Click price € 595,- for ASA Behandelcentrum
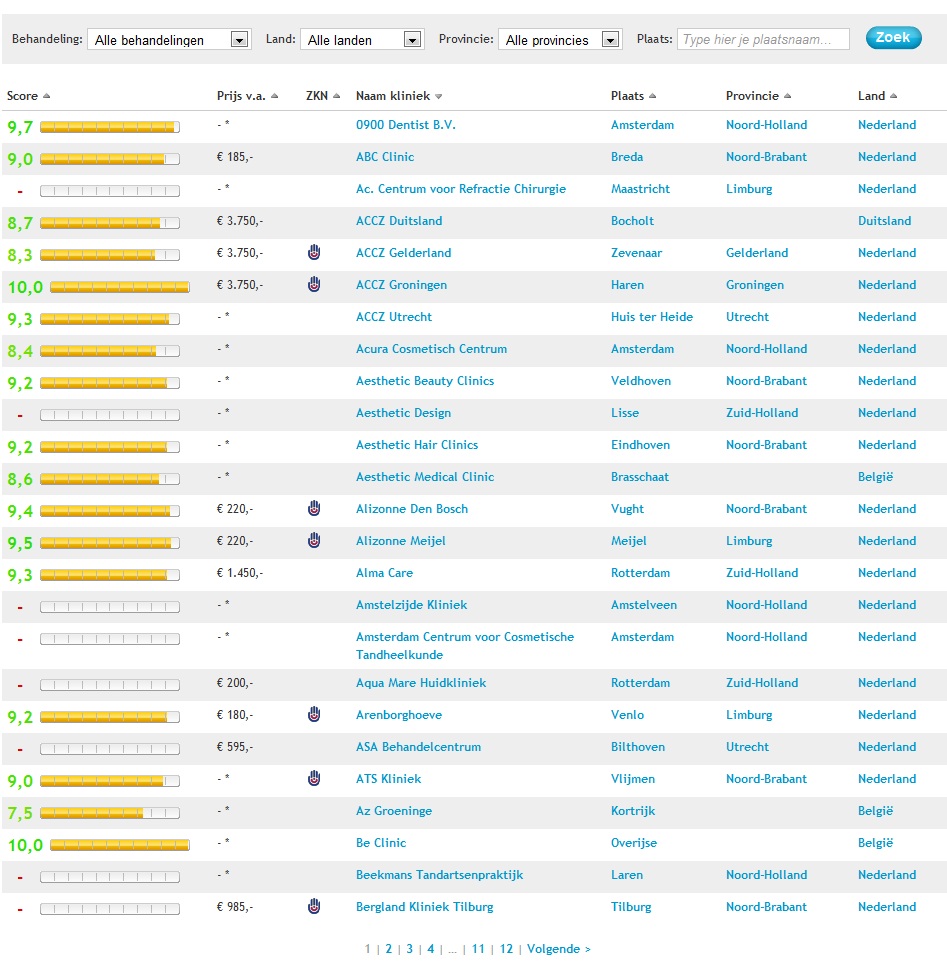The height and width of the screenshot is (965, 947). pyautogui.click(x=234, y=747)
